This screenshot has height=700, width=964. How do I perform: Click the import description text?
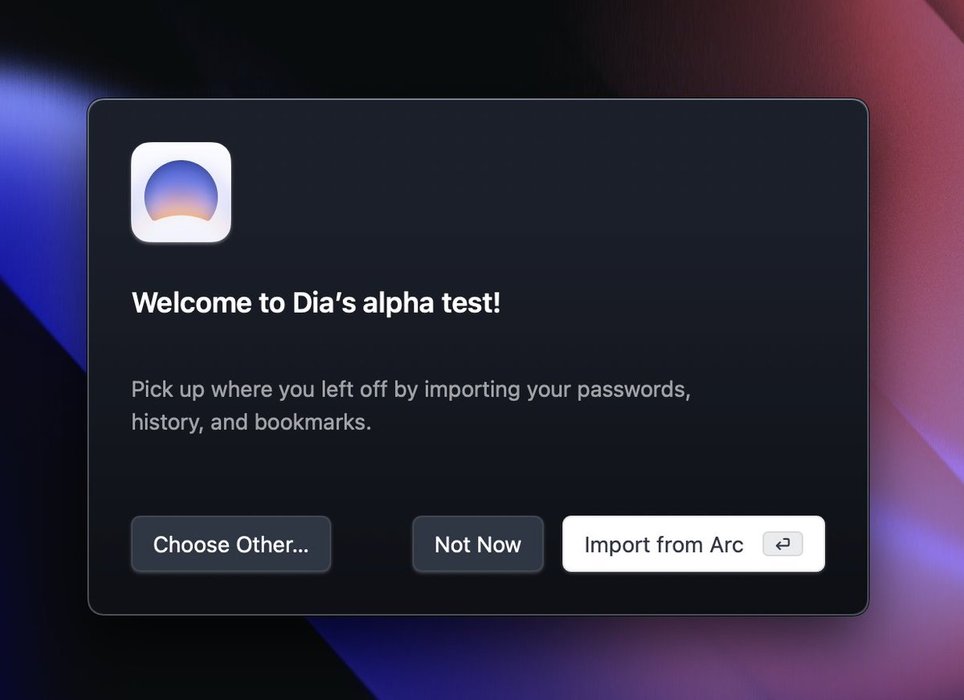(x=410, y=405)
